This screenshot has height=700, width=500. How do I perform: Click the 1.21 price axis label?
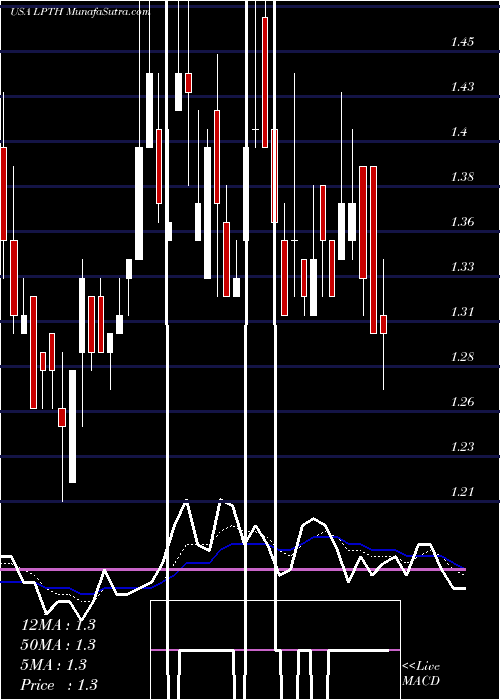[x=462, y=492]
